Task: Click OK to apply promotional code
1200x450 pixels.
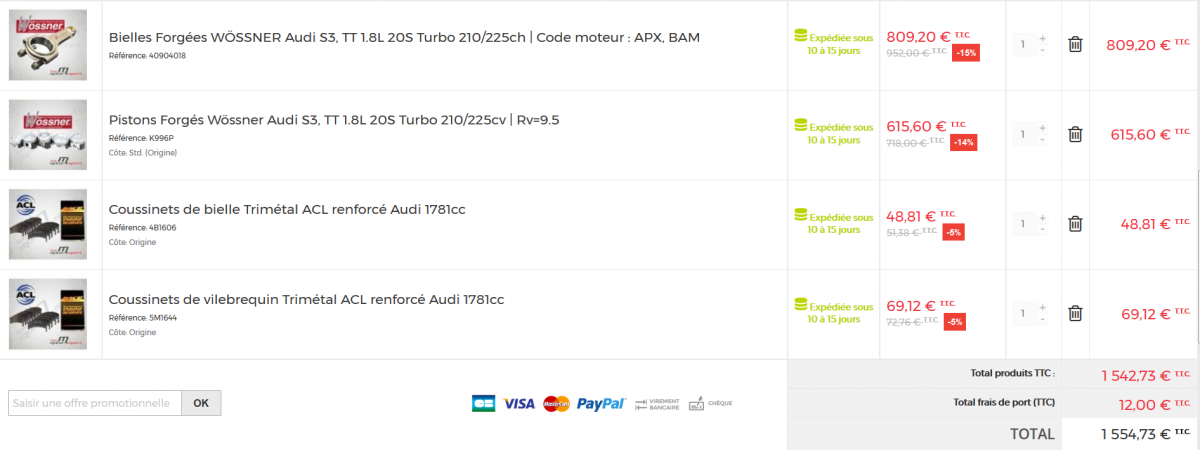Action: pyautogui.click(x=201, y=403)
